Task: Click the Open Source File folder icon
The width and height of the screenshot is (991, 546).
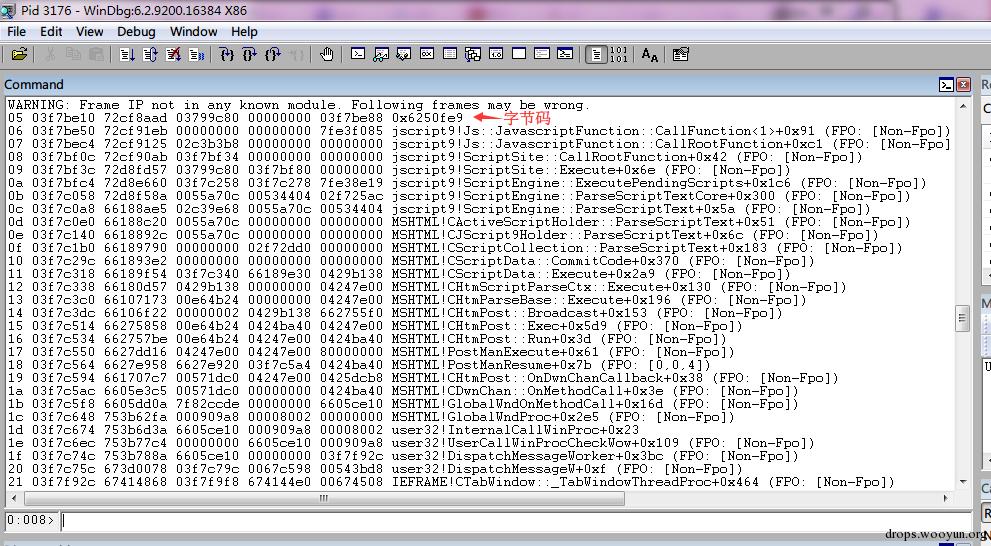Action: coord(19,55)
